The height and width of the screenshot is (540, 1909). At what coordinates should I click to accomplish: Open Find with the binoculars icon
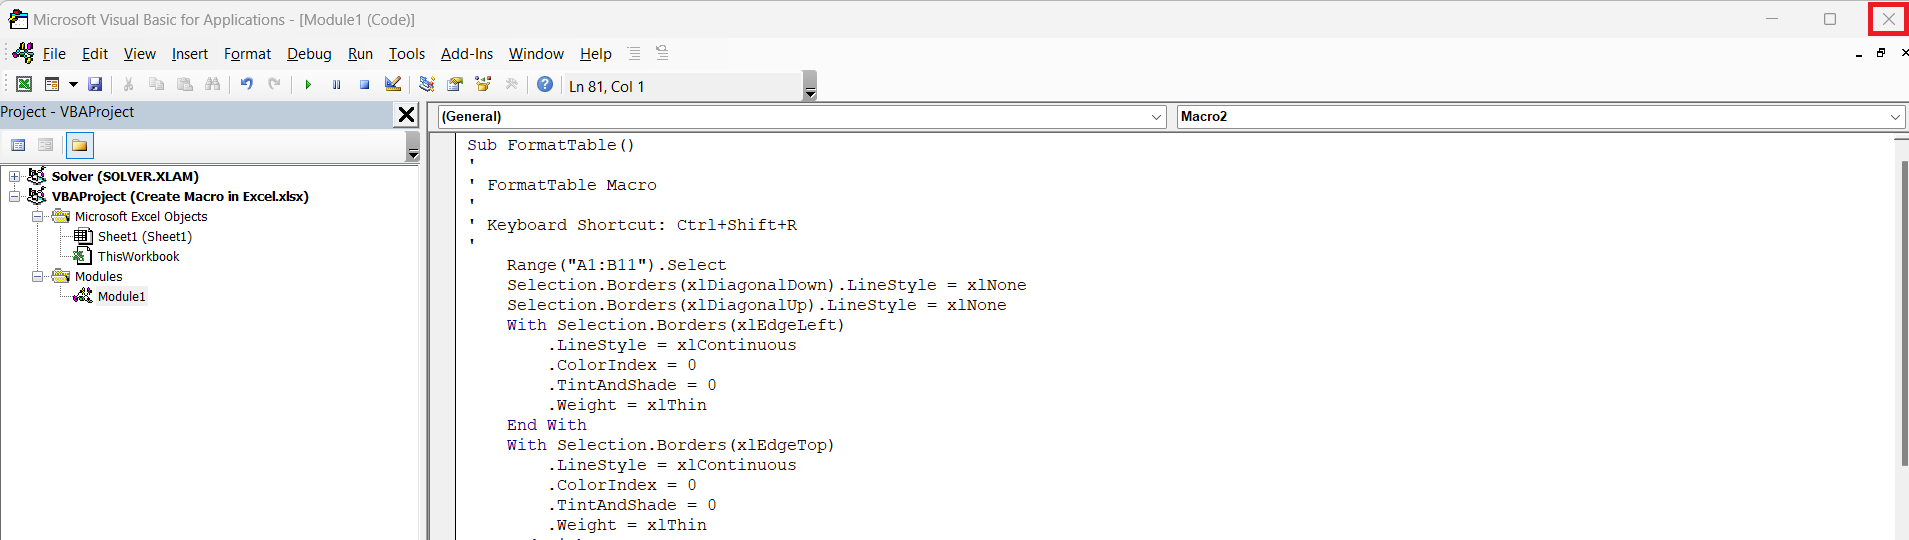[x=213, y=85]
